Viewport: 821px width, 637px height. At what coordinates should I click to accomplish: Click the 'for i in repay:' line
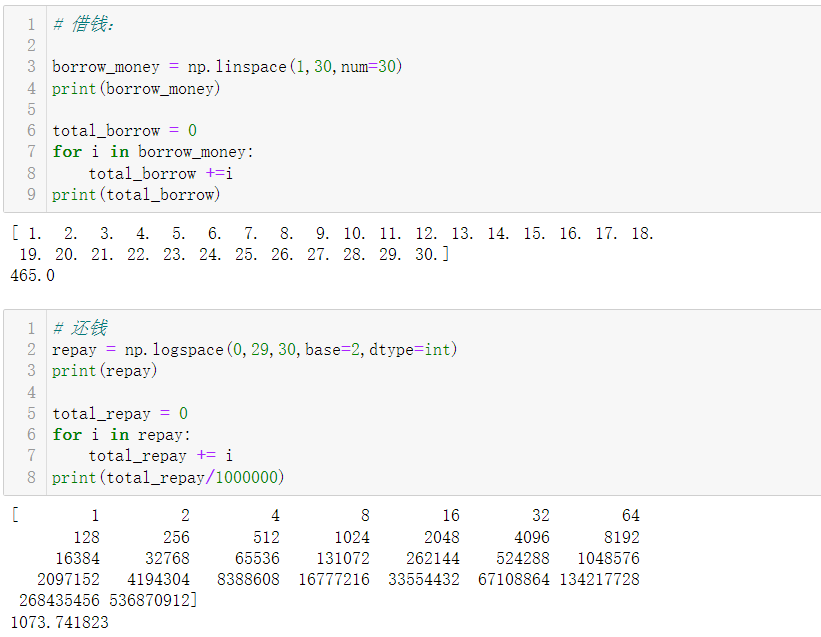tap(121, 434)
